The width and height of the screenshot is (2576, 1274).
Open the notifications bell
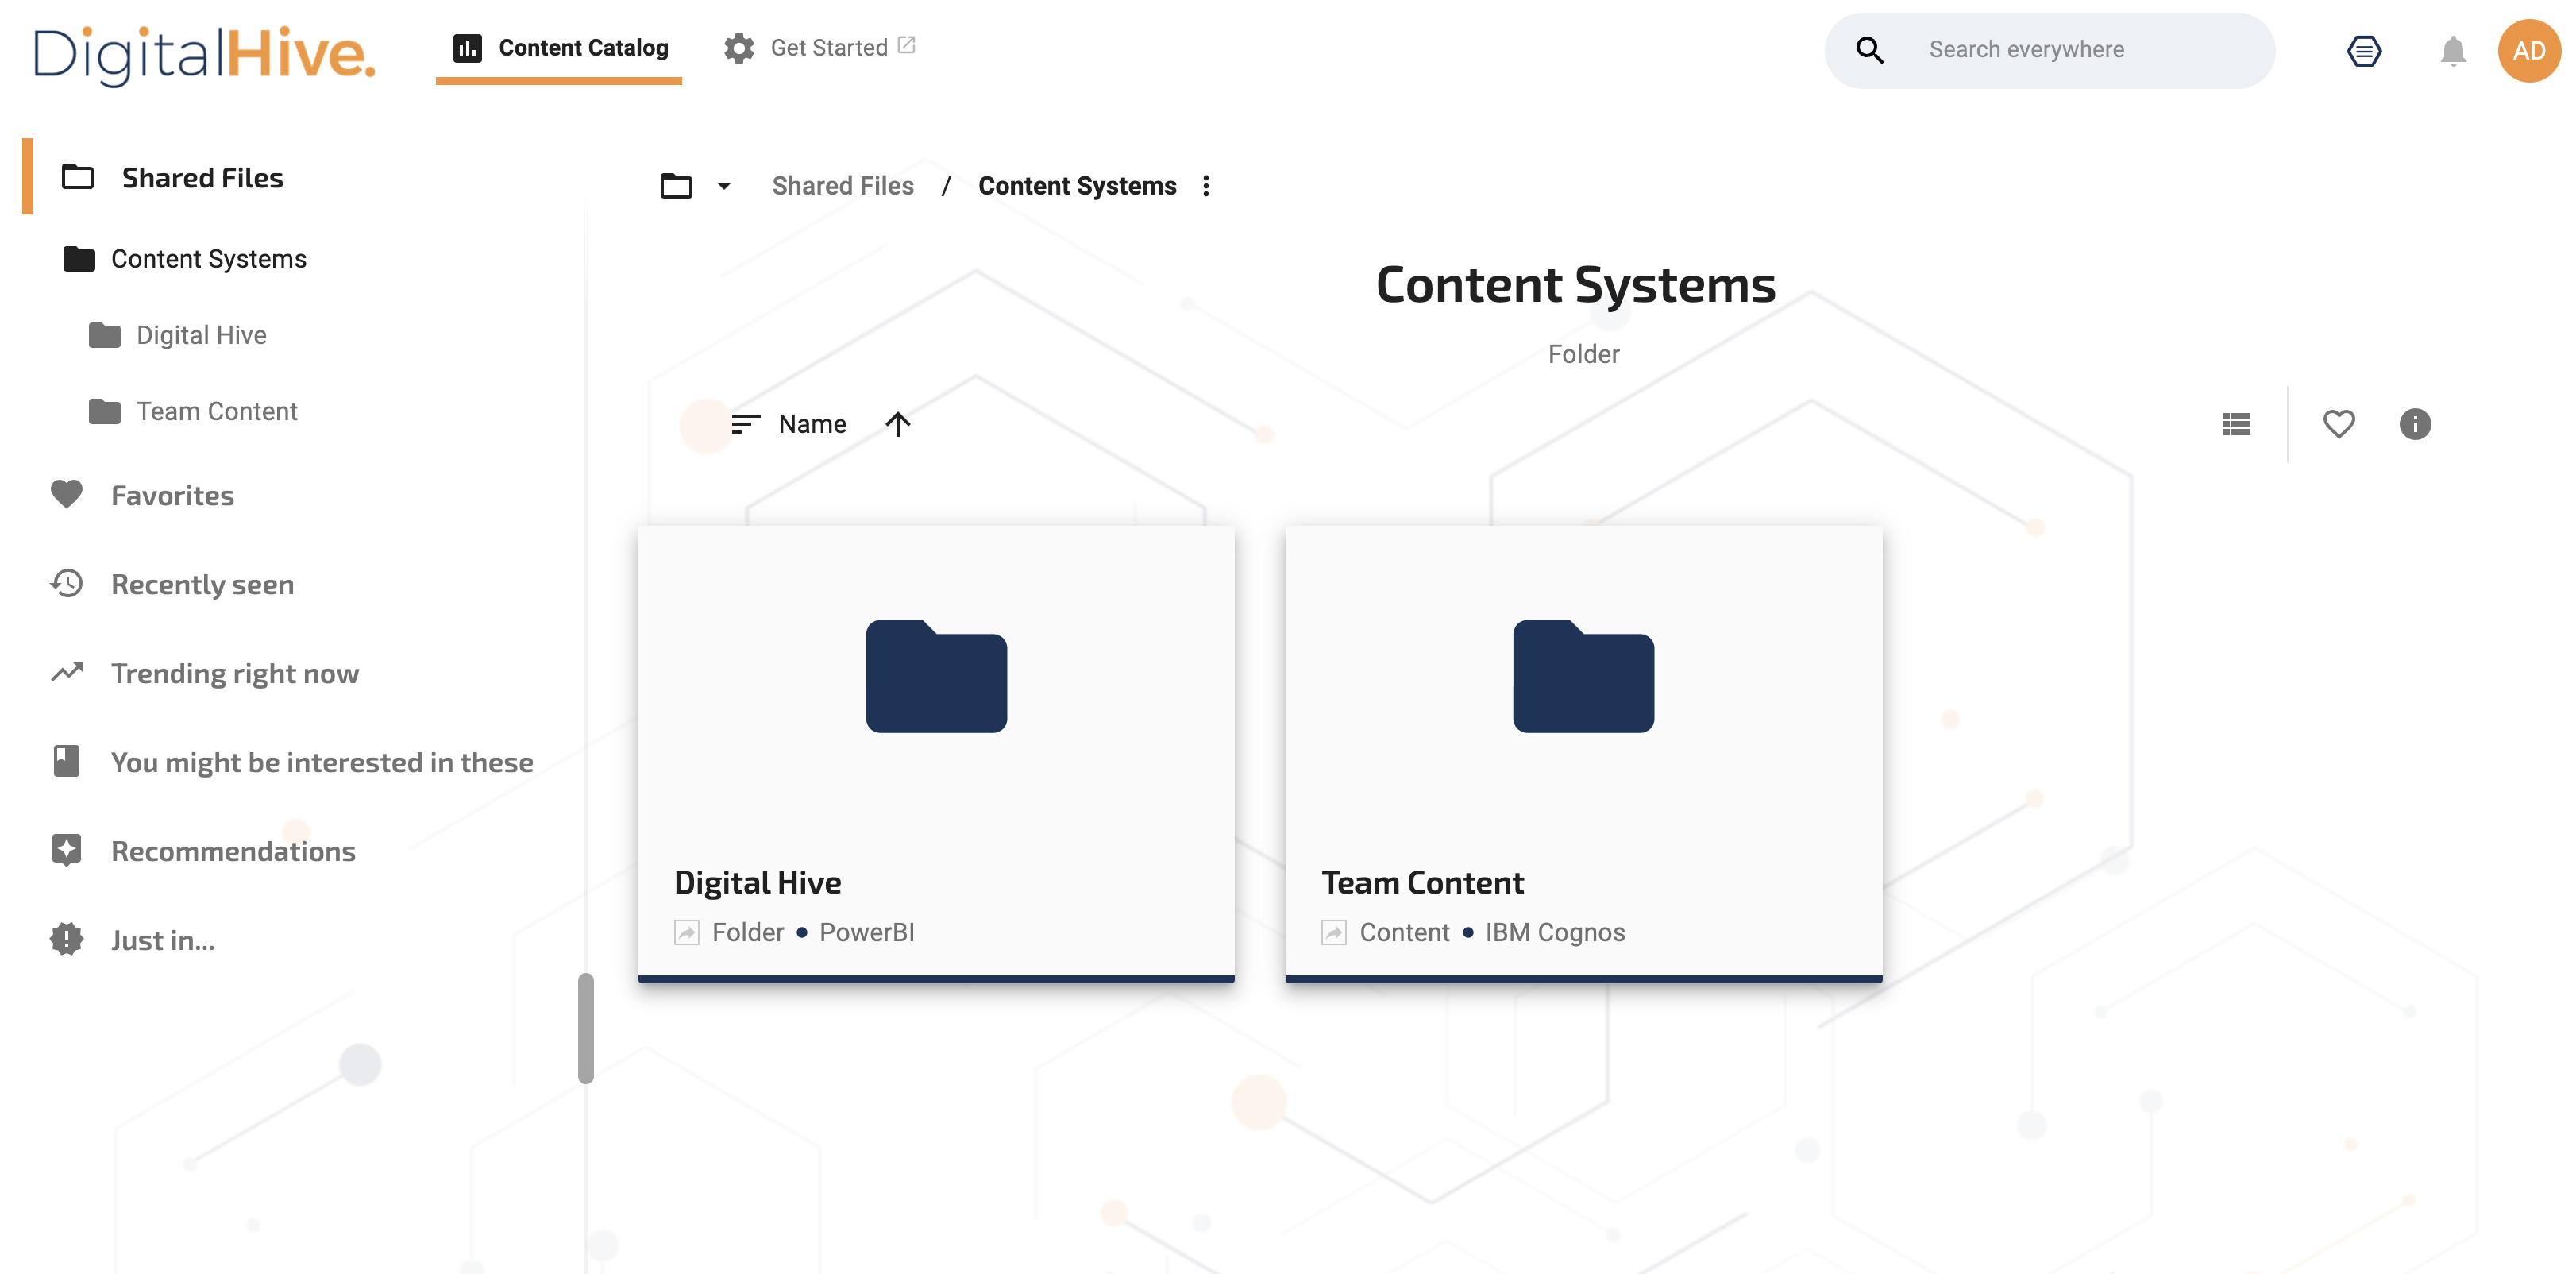pos(2453,51)
